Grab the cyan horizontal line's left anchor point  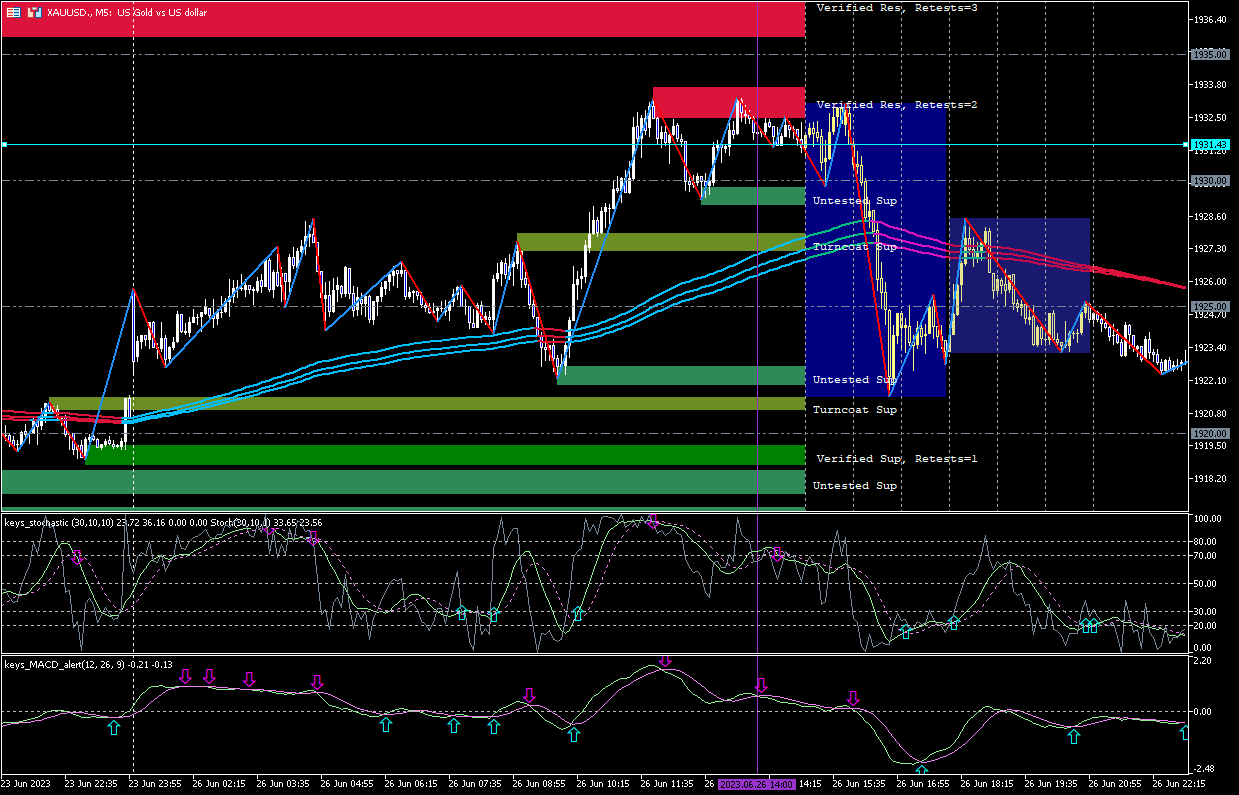coord(4,145)
